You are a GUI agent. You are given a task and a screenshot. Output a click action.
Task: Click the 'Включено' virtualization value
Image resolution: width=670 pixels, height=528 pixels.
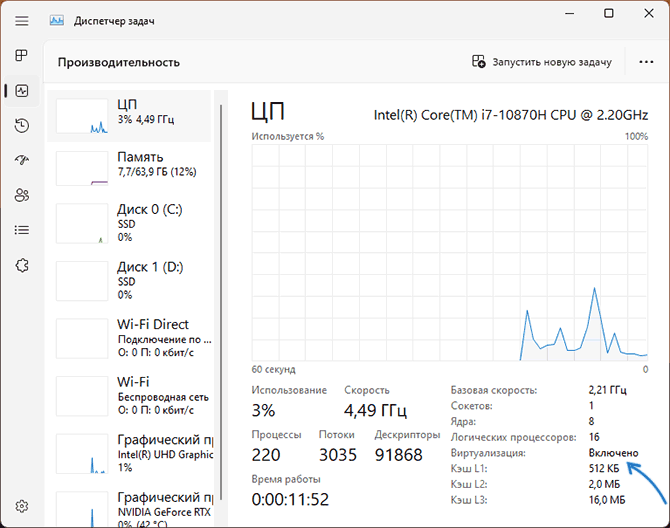(613, 453)
